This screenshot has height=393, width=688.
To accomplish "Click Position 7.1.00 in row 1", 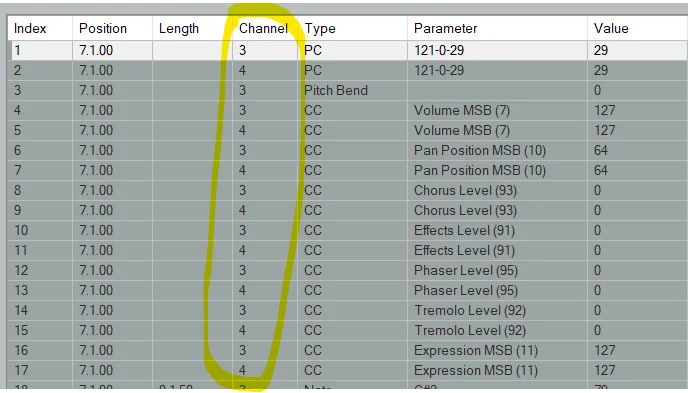I will coord(112,50).
